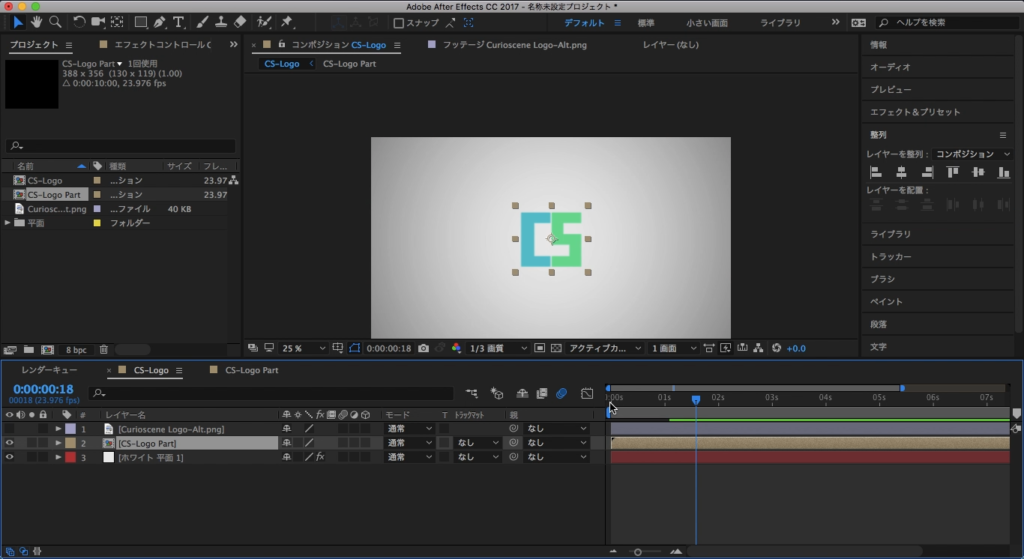The width and height of the screenshot is (1024, 559).
Task: Select the Rotation tool
Action: pos(78,22)
